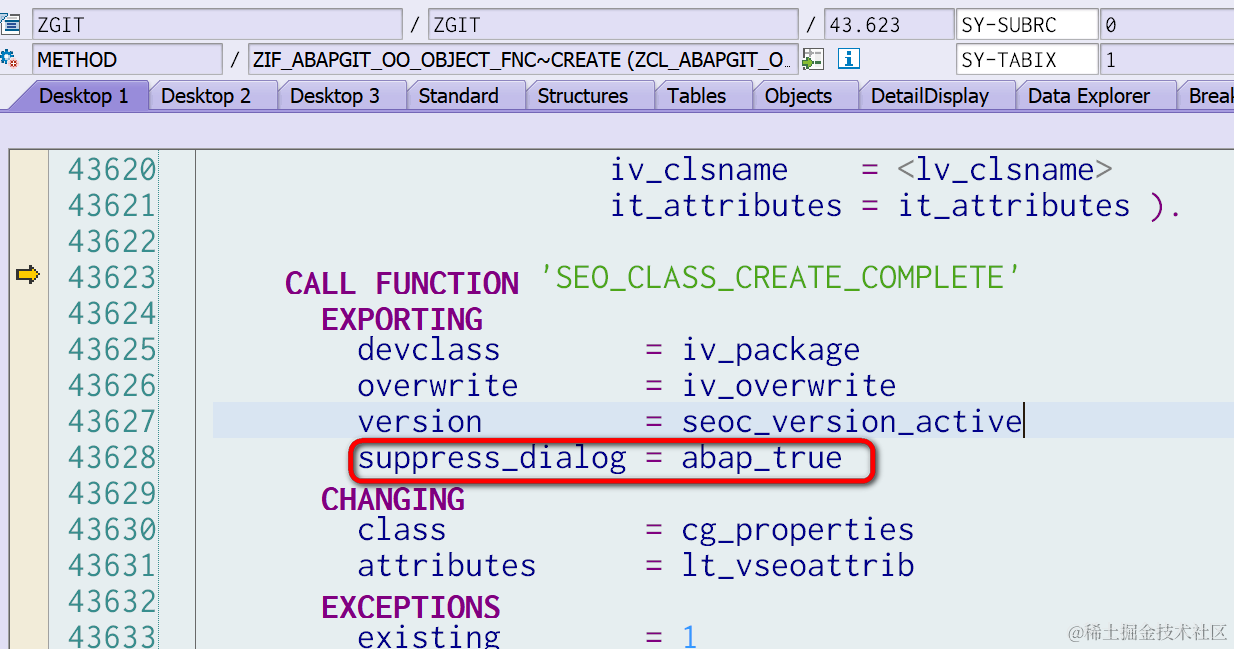Click the METHOD event type field

click(127, 60)
